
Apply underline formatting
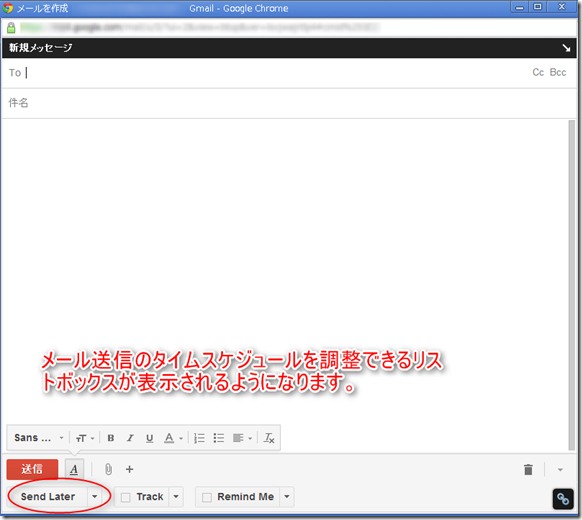click(150, 438)
